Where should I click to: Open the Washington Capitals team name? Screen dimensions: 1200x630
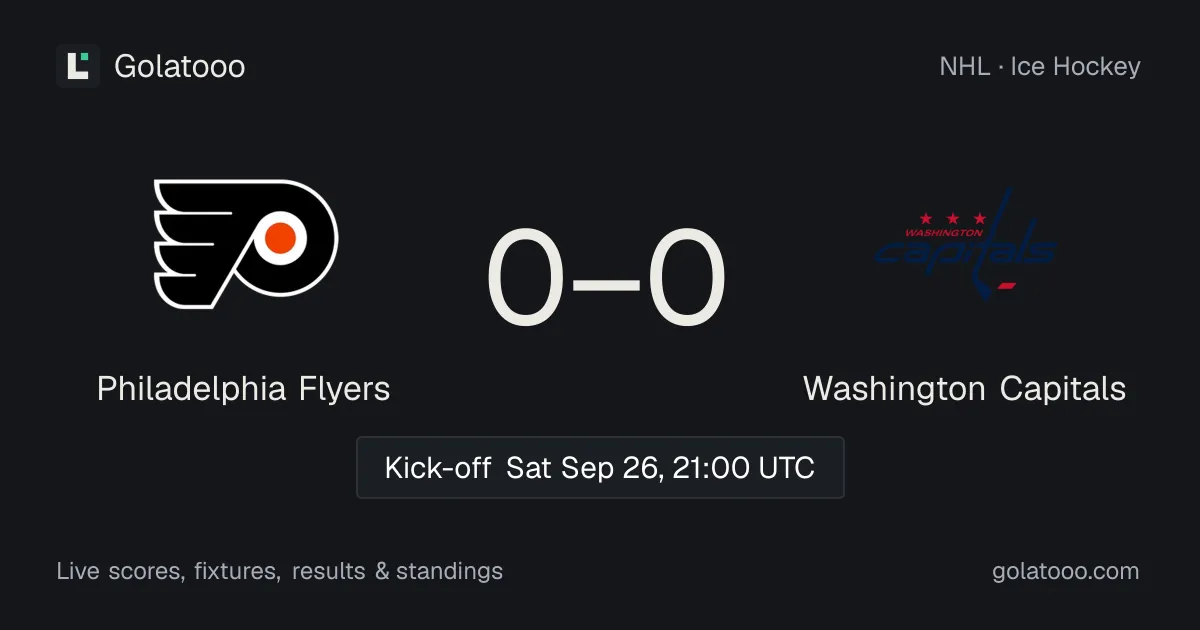965,388
